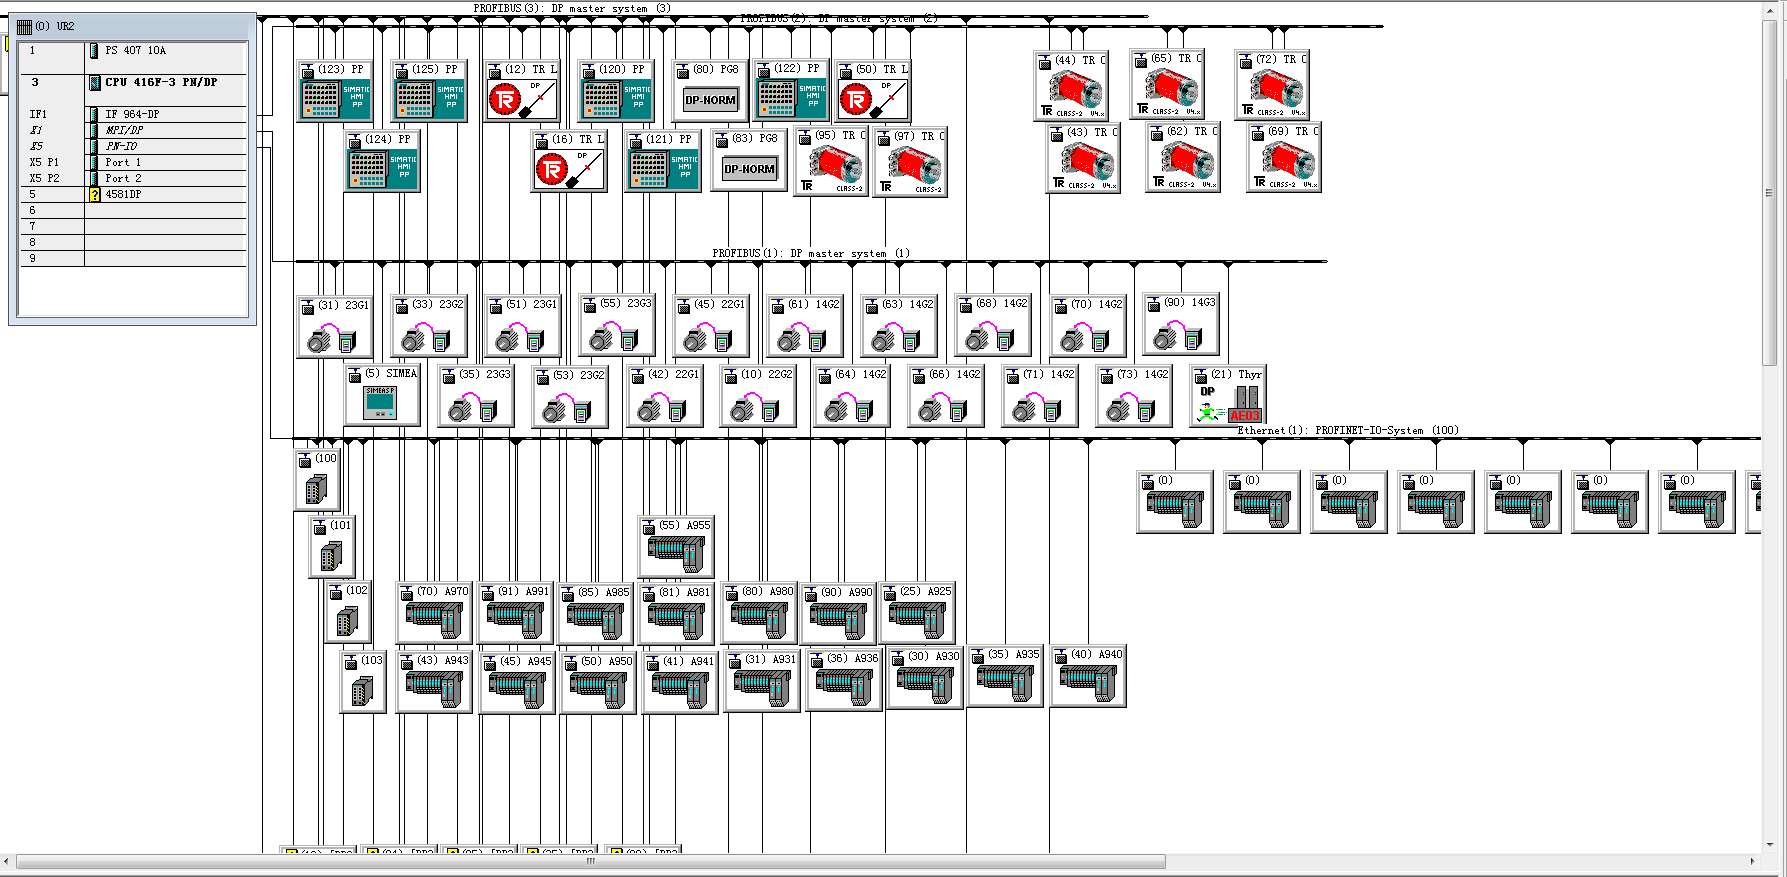Click the Ethernet(1) PROFINET-IO-System label

(1347, 431)
